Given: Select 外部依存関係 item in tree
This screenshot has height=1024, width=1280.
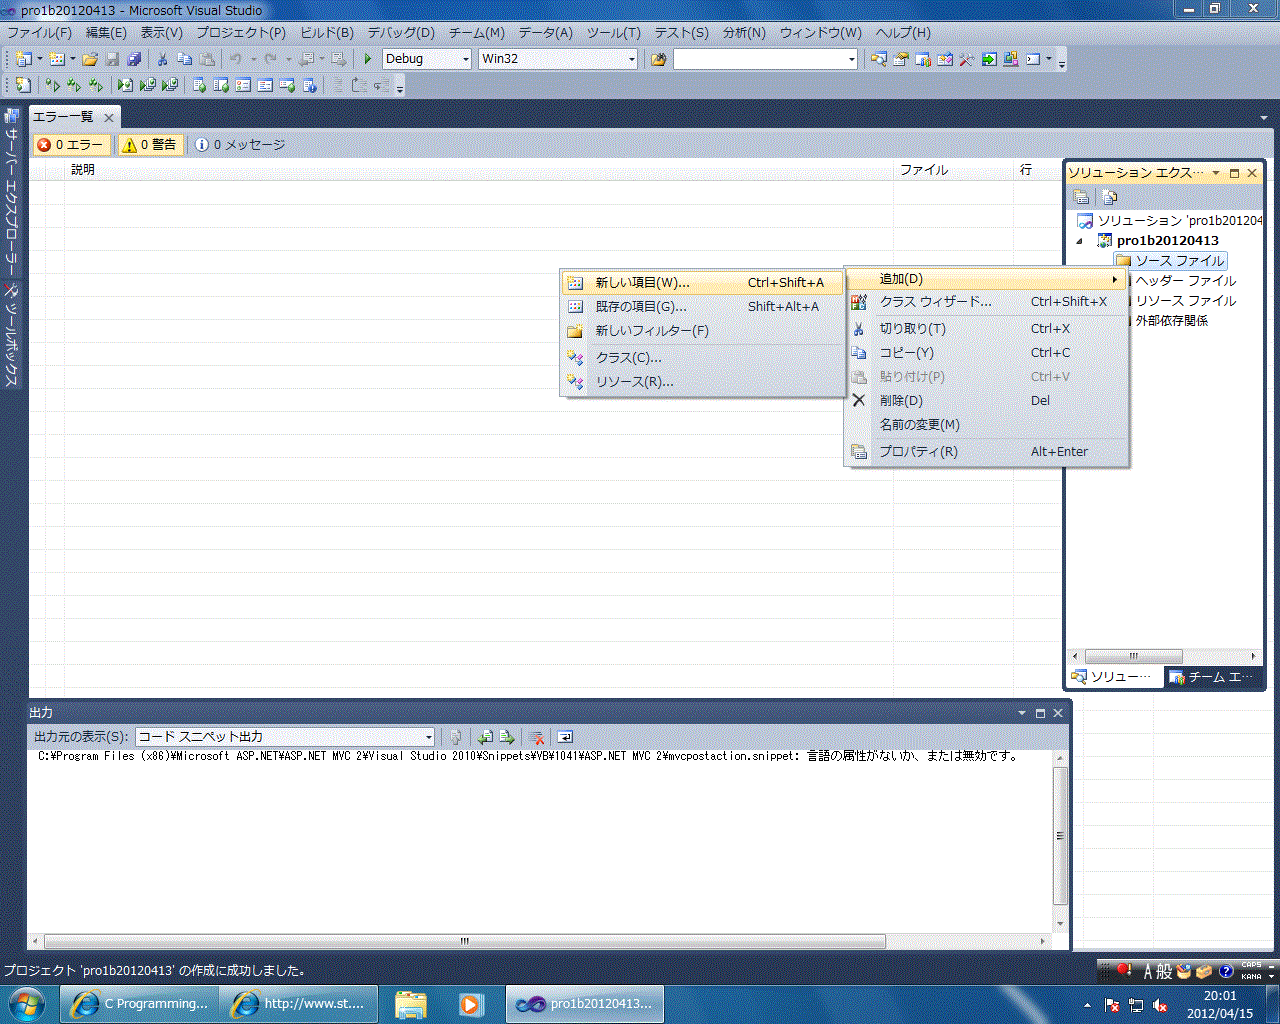Looking at the screenshot, I should coord(1172,321).
